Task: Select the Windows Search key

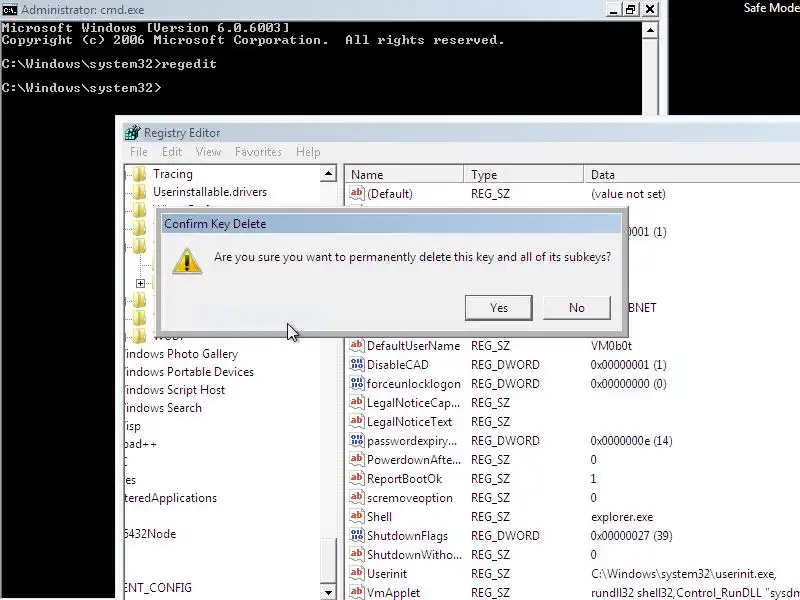Action: tap(163, 408)
